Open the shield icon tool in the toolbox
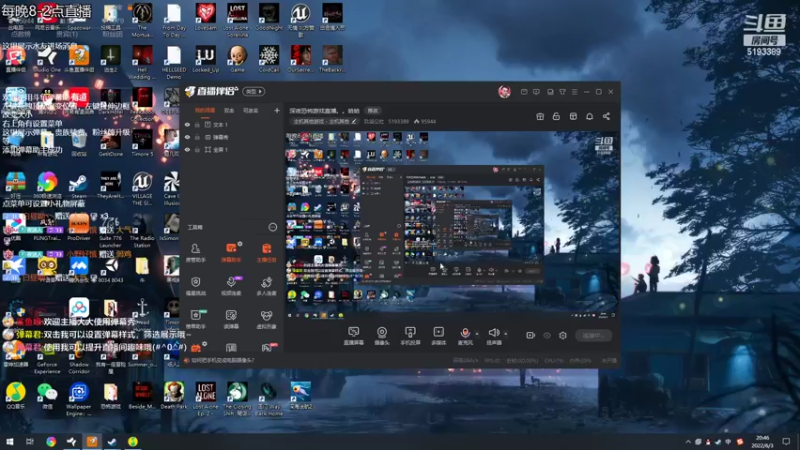This screenshot has width=800, height=450. 195,286
